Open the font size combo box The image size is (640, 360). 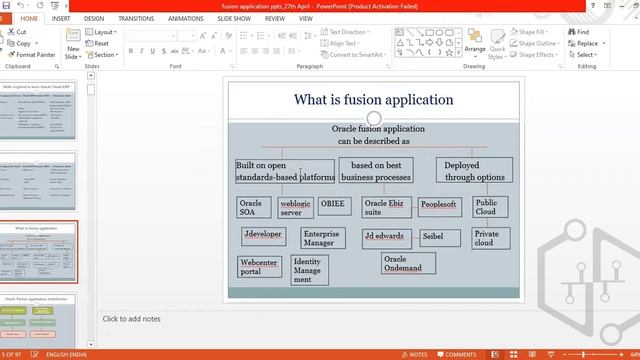(187, 36)
